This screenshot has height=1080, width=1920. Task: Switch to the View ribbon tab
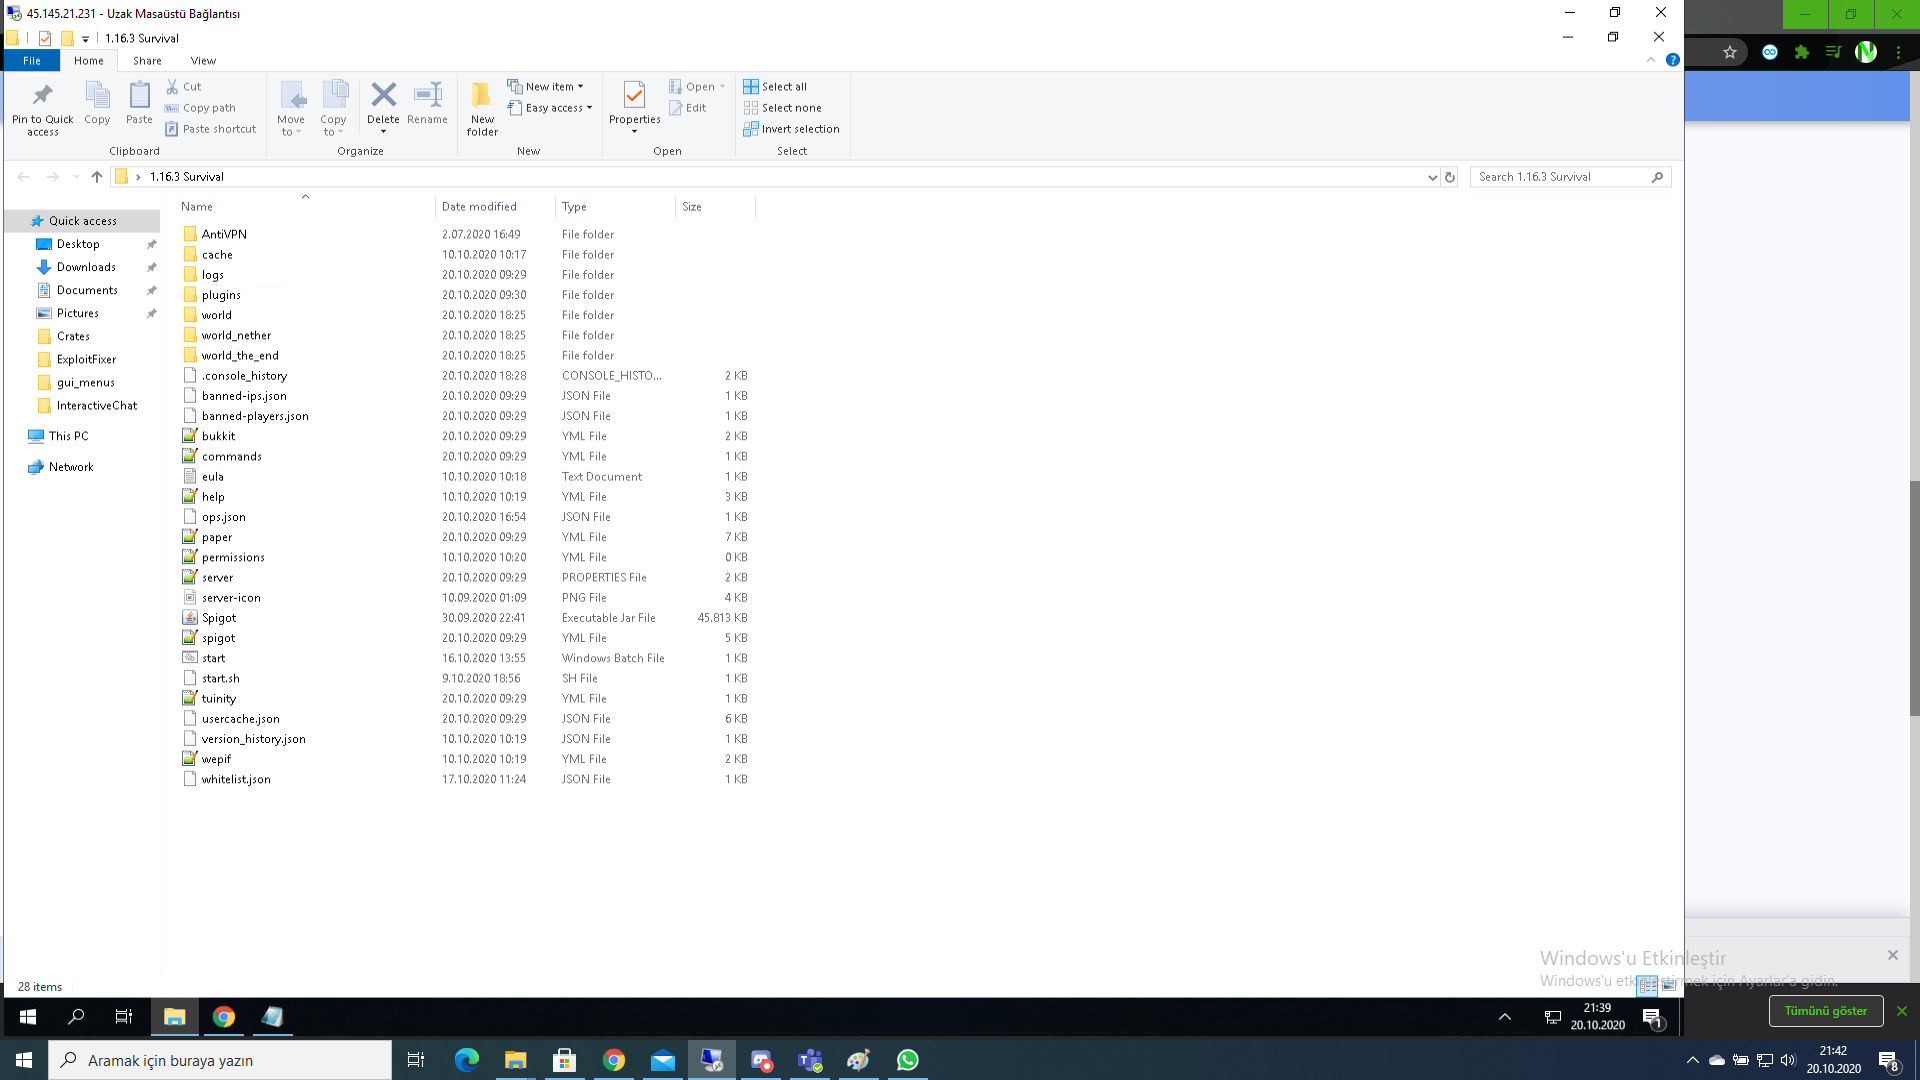pos(203,61)
